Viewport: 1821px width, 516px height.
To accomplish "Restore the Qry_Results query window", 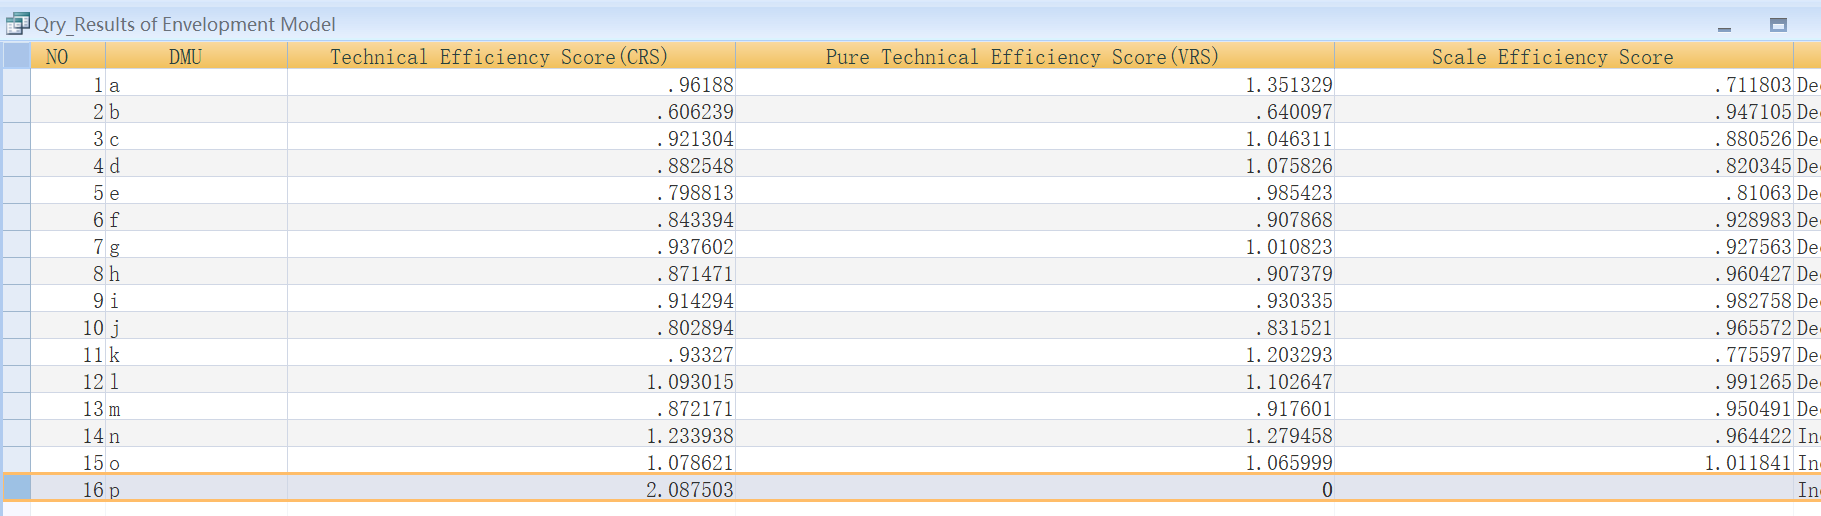I will coord(1778,25).
